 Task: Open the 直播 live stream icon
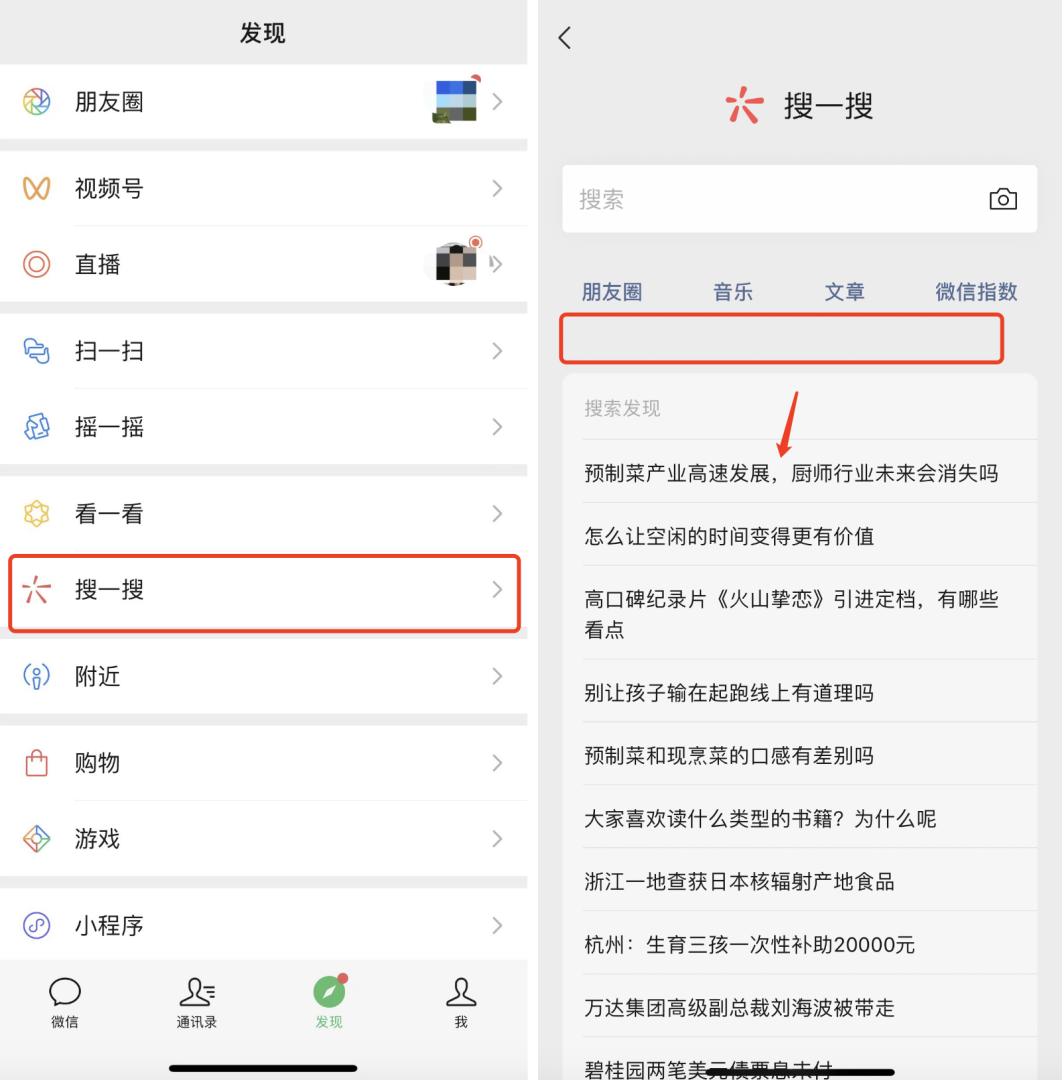36,264
